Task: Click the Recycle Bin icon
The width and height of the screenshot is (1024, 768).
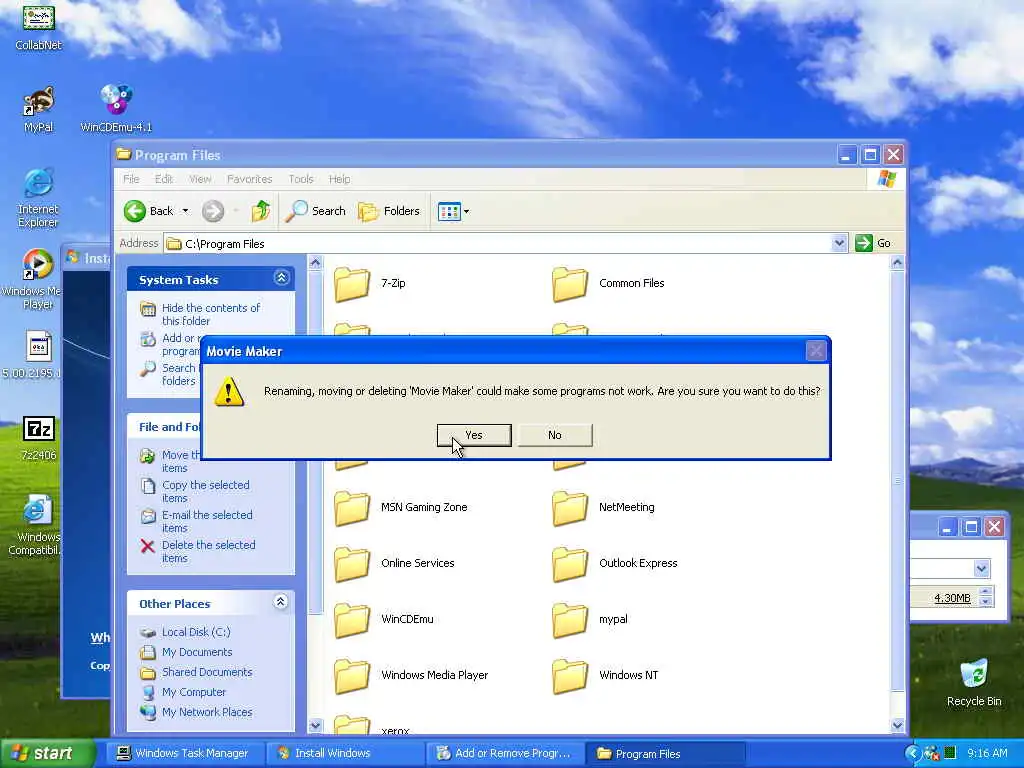Action: [974, 674]
